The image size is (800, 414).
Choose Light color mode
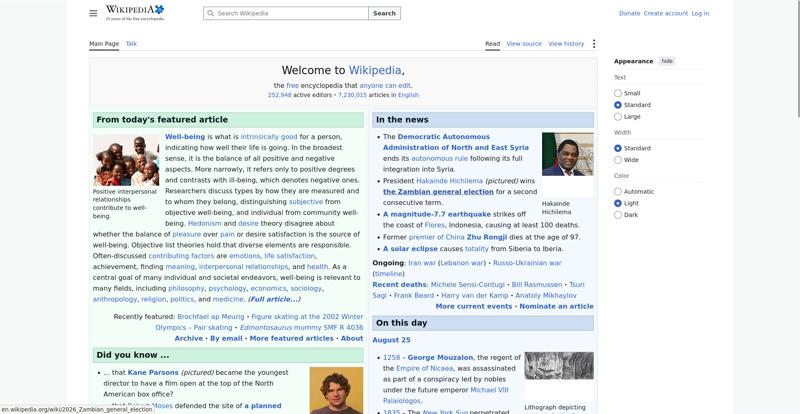coord(618,204)
